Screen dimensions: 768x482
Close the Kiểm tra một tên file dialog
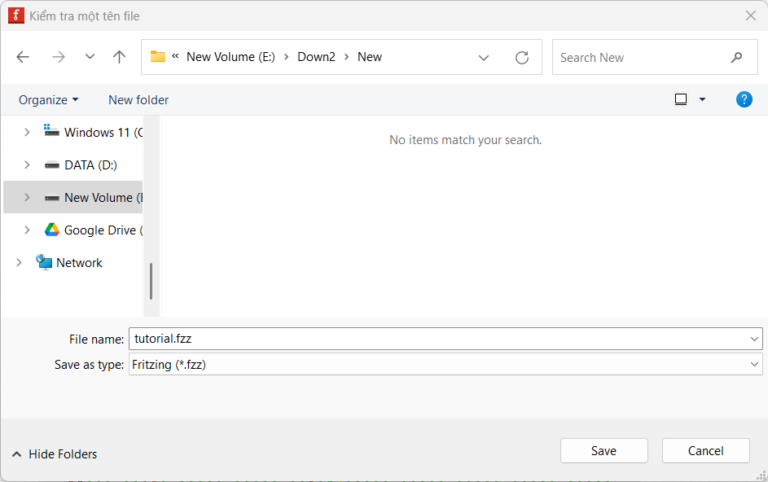pyautogui.click(x=750, y=16)
